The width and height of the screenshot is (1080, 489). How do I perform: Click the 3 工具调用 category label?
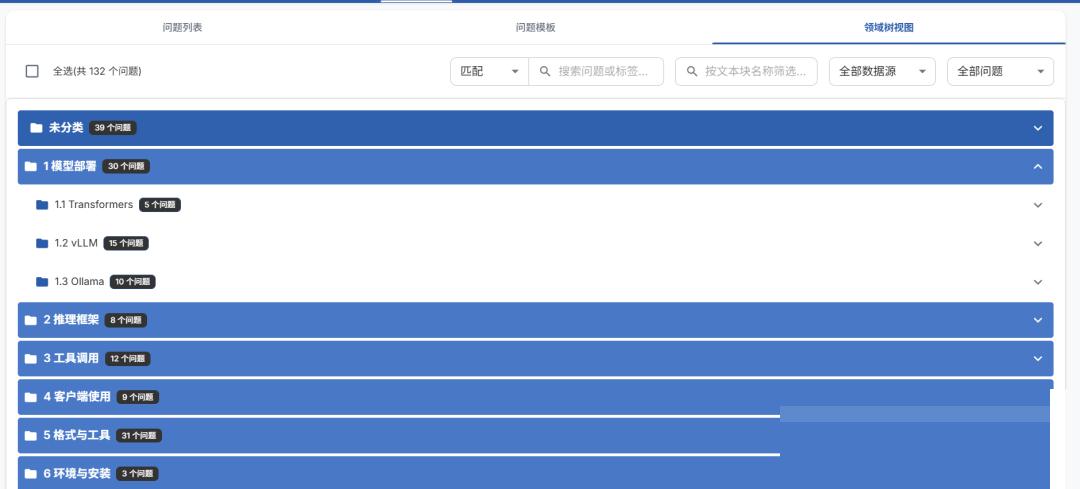(71, 358)
